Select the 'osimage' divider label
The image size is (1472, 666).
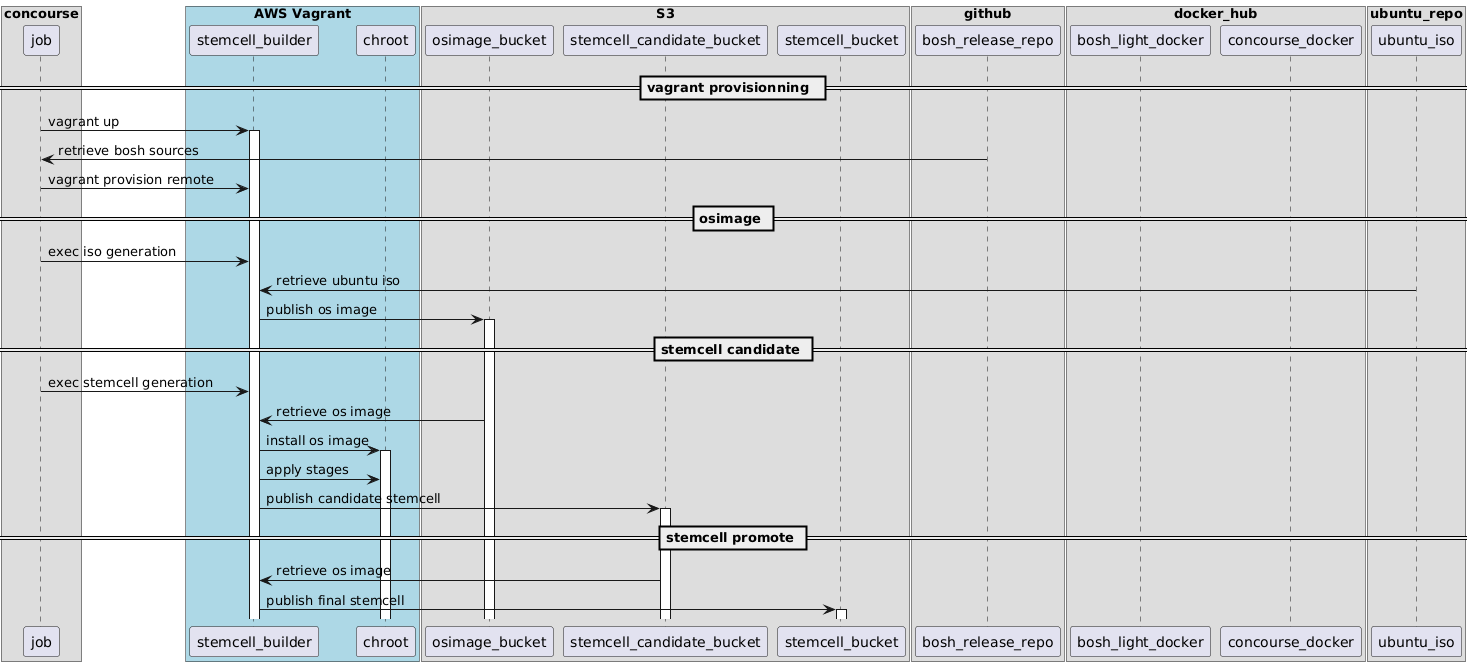click(x=733, y=219)
